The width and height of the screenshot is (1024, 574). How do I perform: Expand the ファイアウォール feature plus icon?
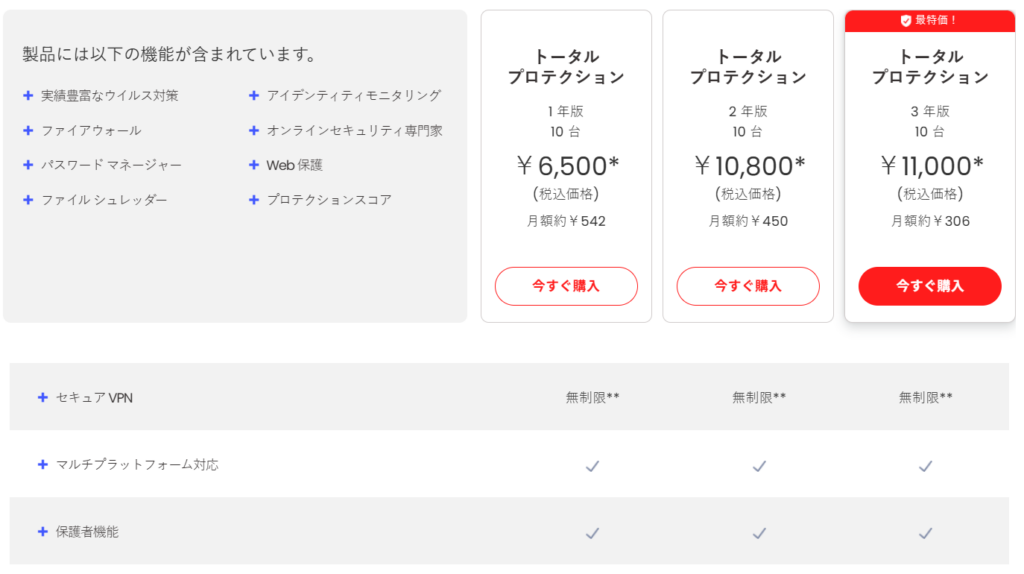point(28,131)
